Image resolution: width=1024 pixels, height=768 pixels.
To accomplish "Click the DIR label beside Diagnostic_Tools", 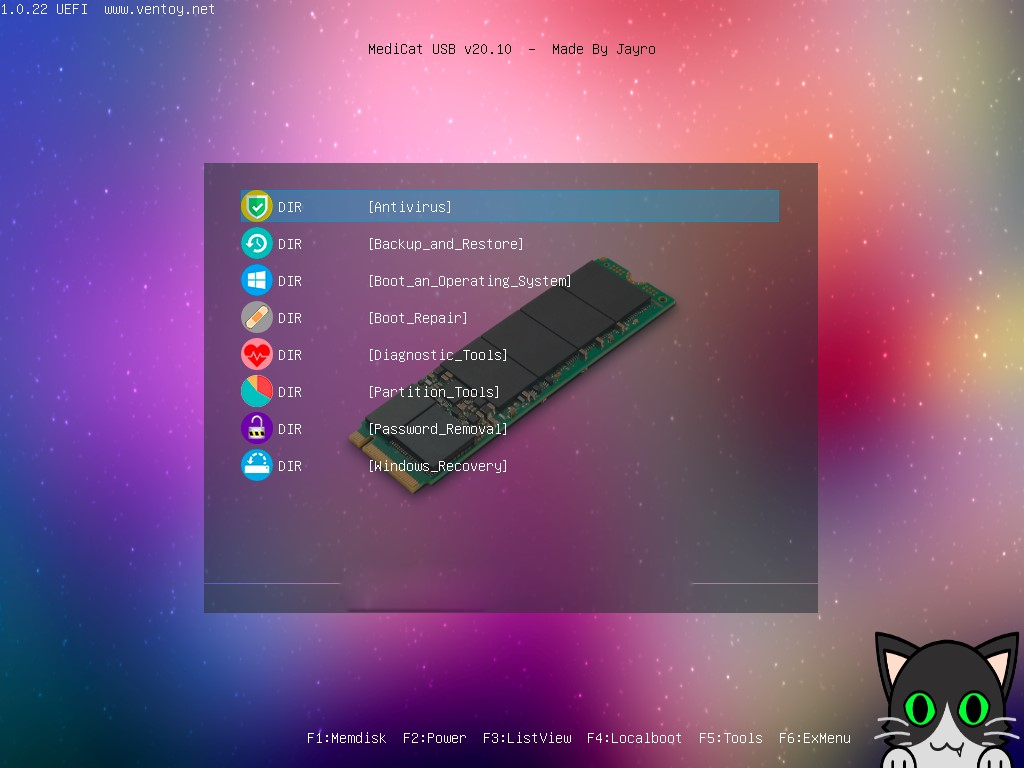I will coord(290,355).
